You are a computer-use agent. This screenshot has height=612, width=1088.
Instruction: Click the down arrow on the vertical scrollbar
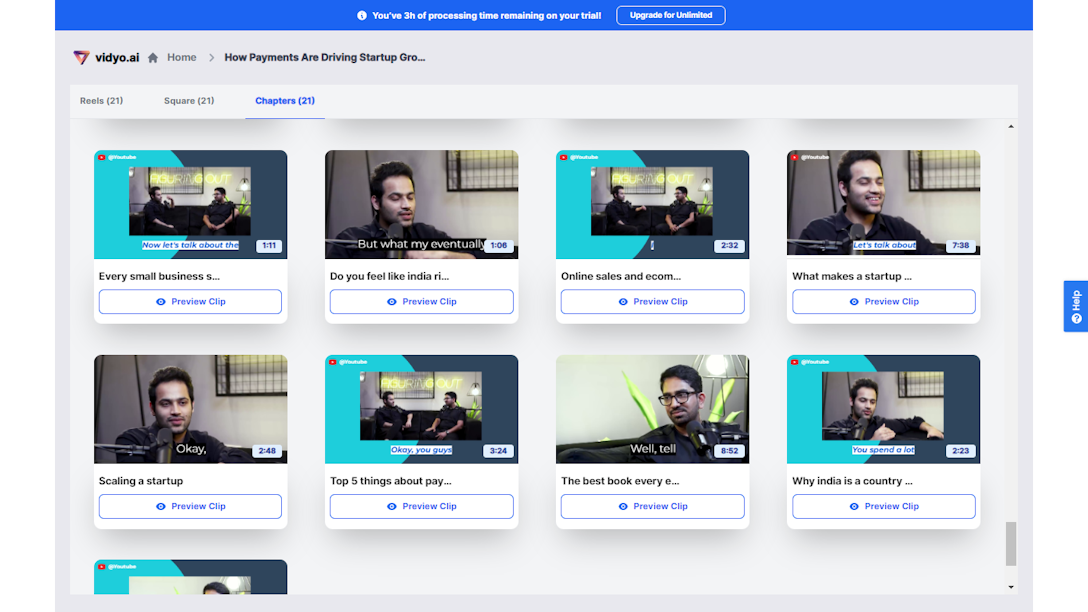point(1011,586)
